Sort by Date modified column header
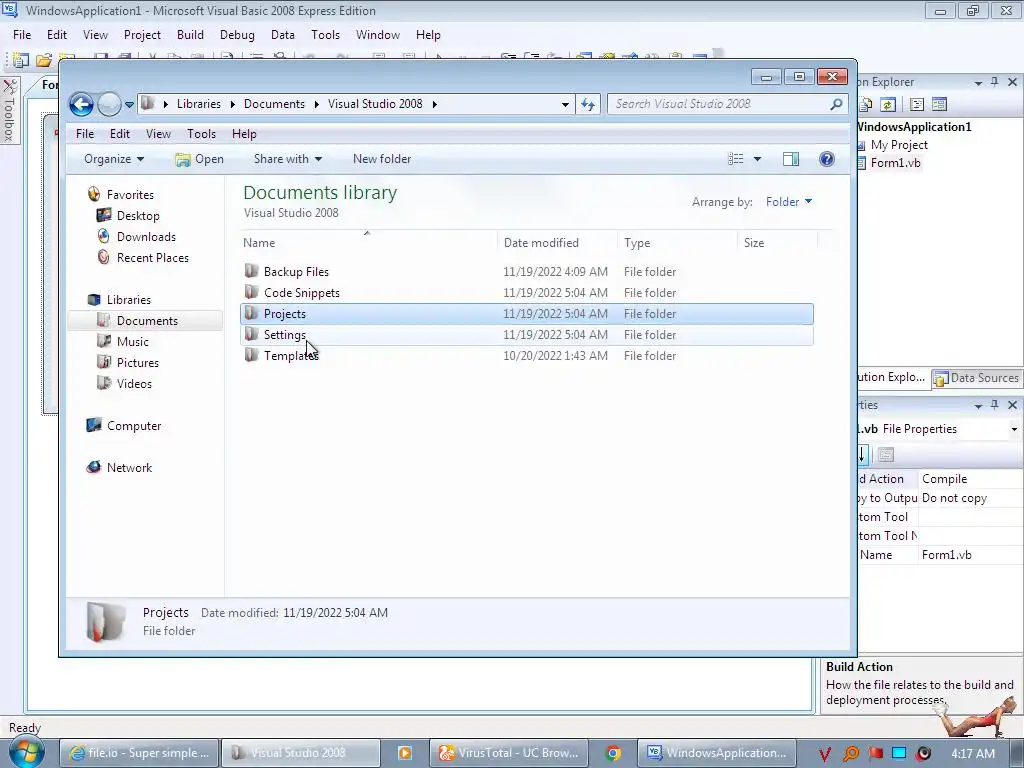 (x=557, y=242)
